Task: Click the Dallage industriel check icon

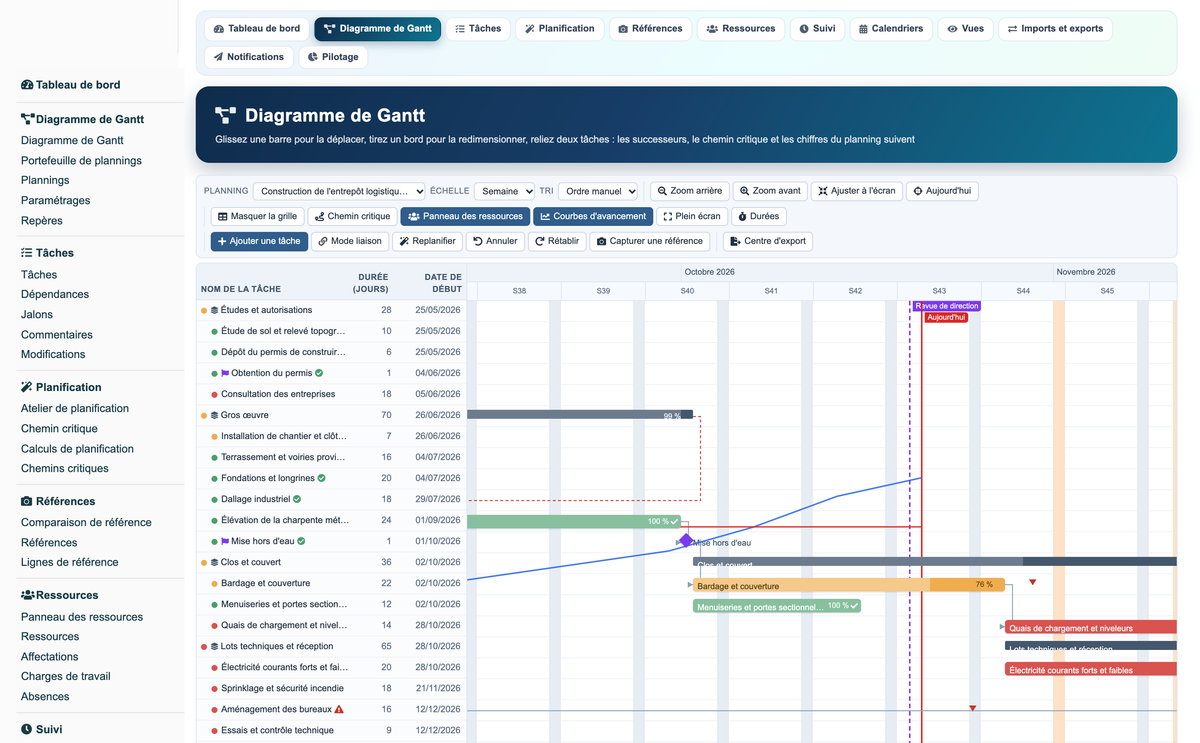Action: (x=297, y=499)
